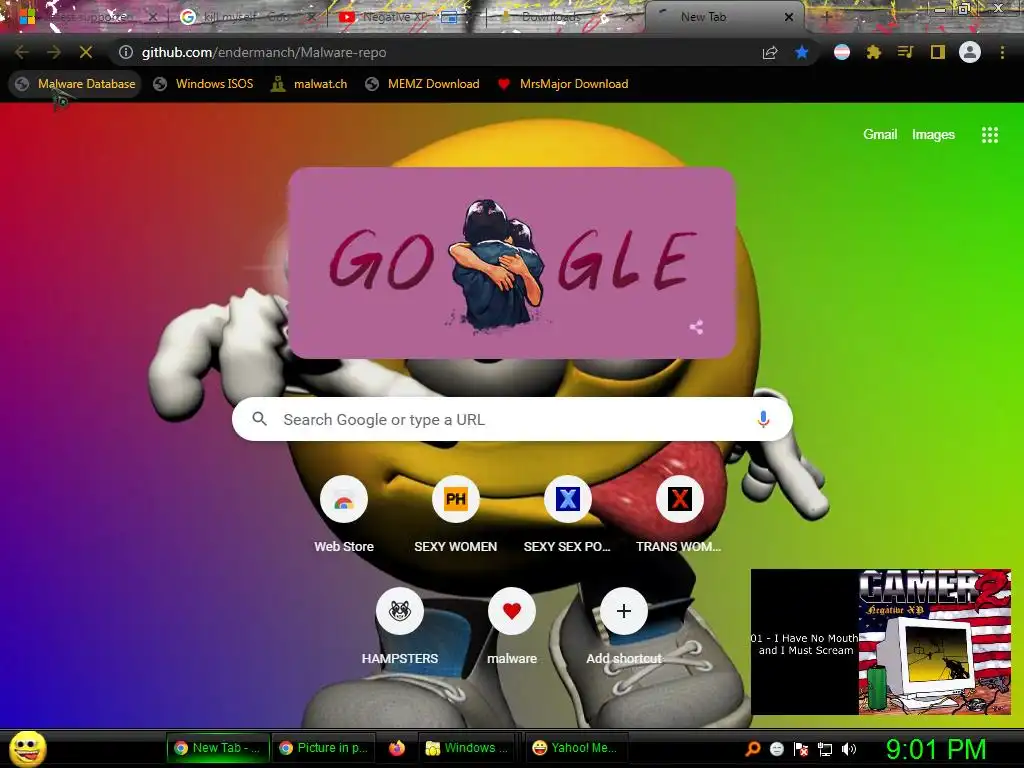The height and width of the screenshot is (768, 1024).
Task: Open the volume speaker tray icon
Action: tap(848, 749)
